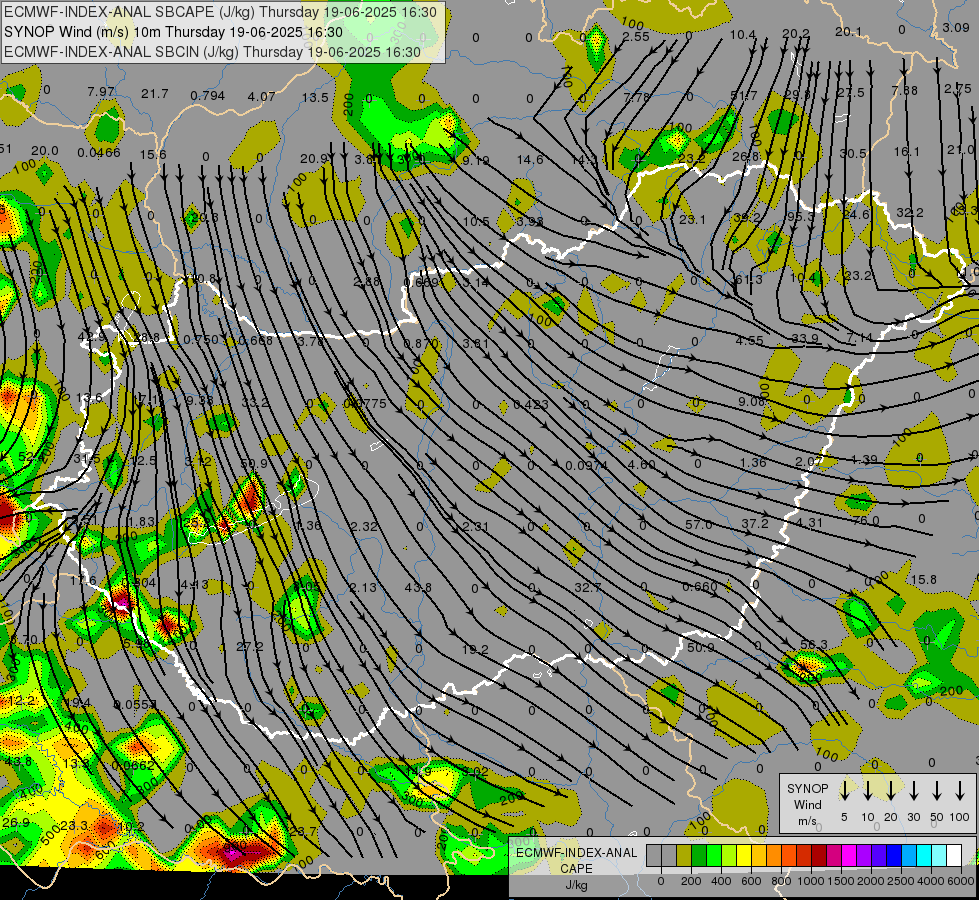Click the 2000 tick label on the CAPE colorbar
This screenshot has height=900, width=979.
pos(871,881)
